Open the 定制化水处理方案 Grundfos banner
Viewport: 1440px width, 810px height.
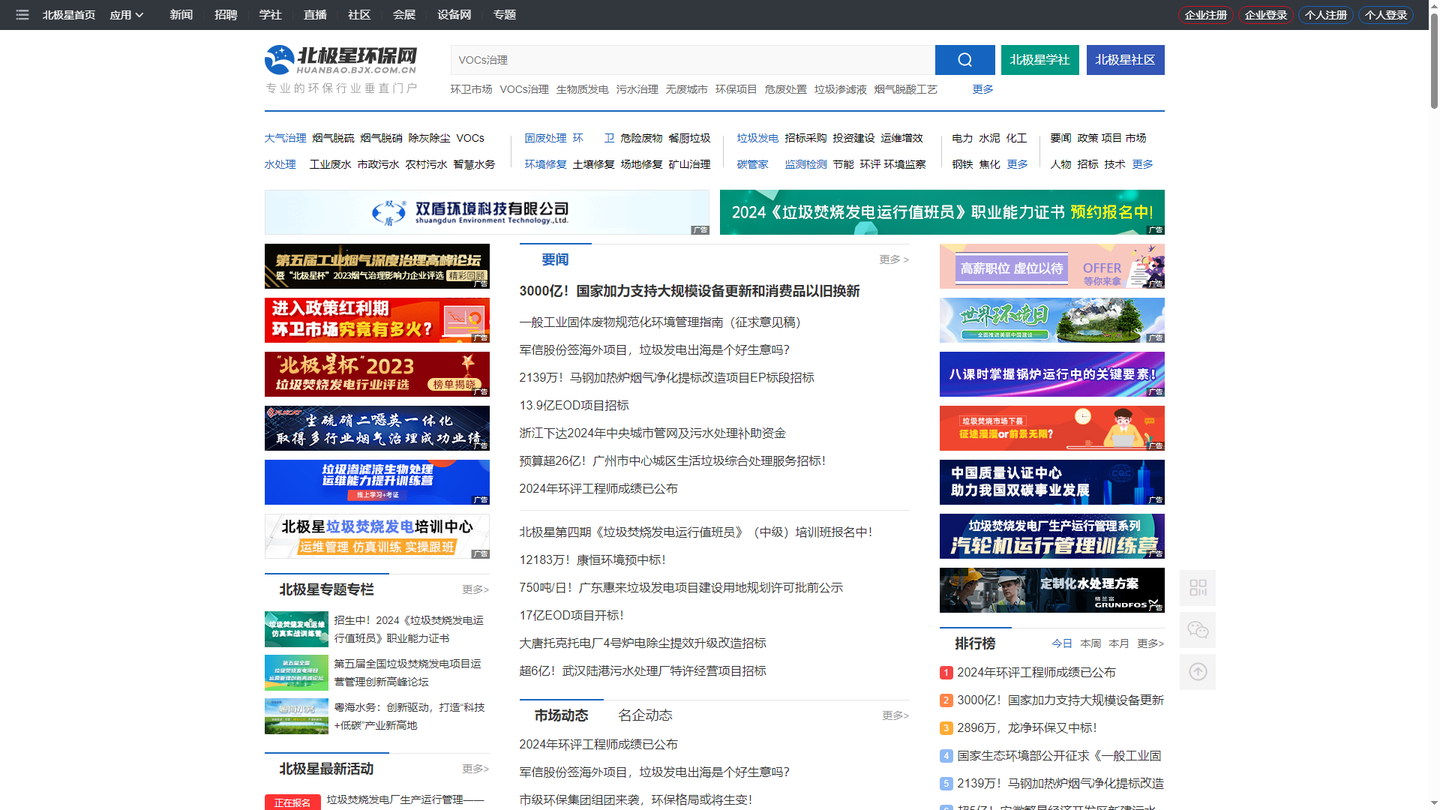tap(1052, 590)
